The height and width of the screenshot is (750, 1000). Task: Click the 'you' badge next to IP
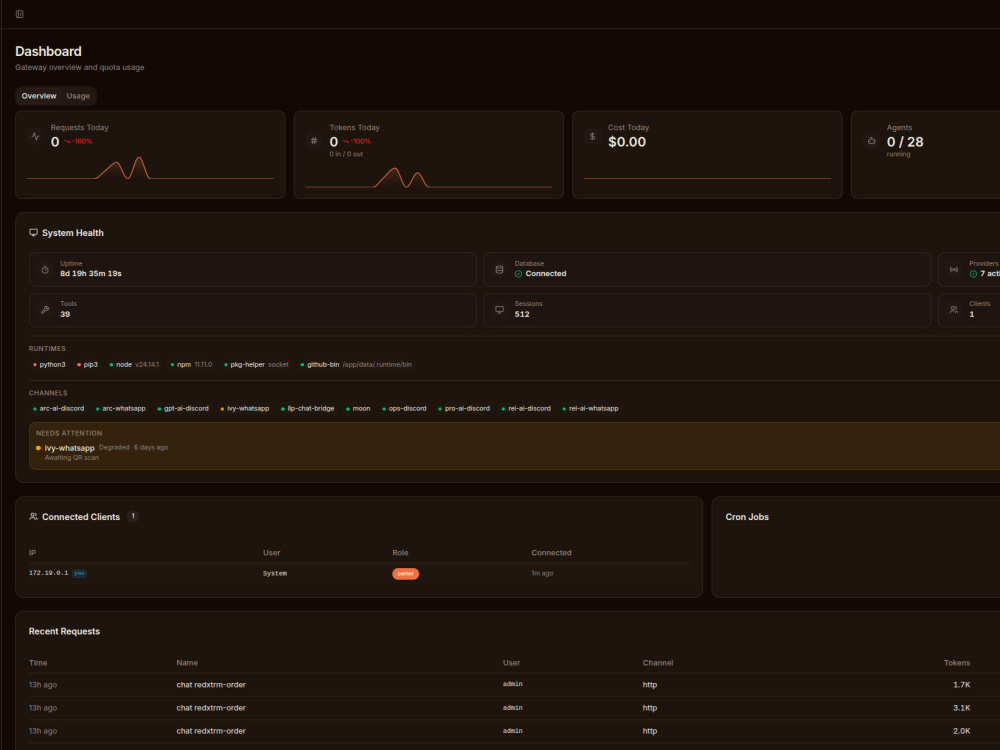[x=79, y=573]
